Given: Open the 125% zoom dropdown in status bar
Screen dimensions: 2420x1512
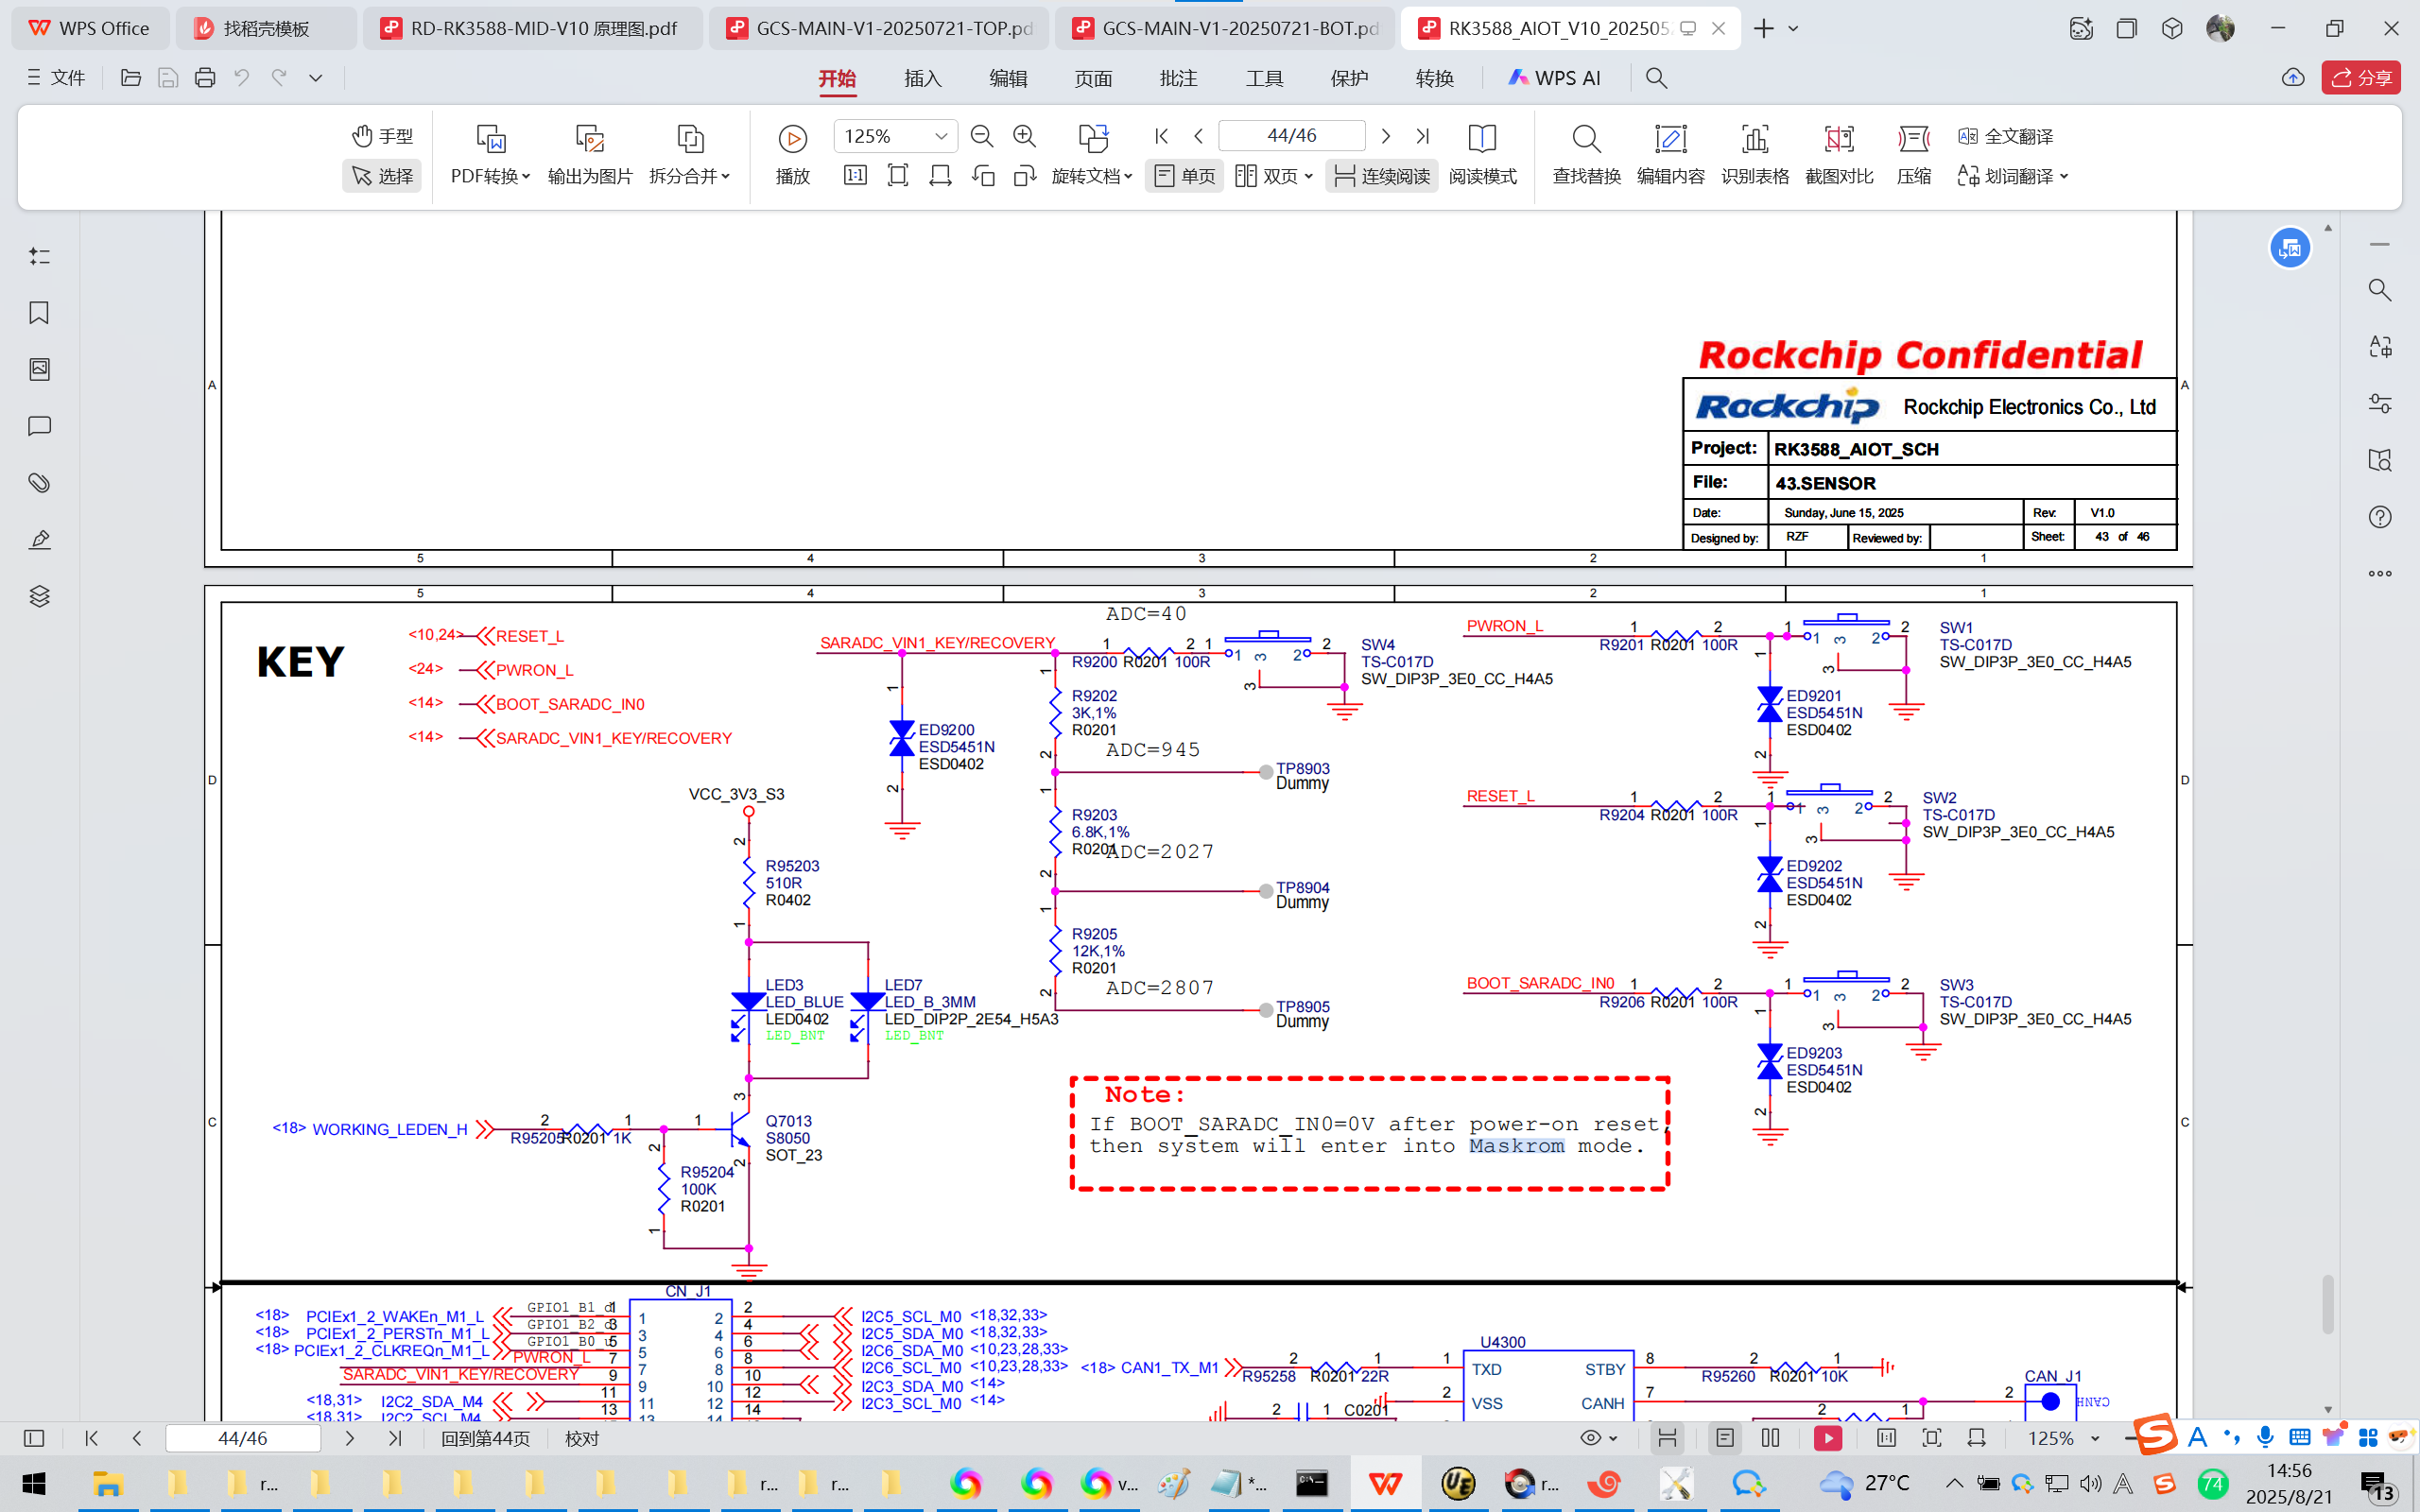Looking at the screenshot, I should (2063, 1438).
